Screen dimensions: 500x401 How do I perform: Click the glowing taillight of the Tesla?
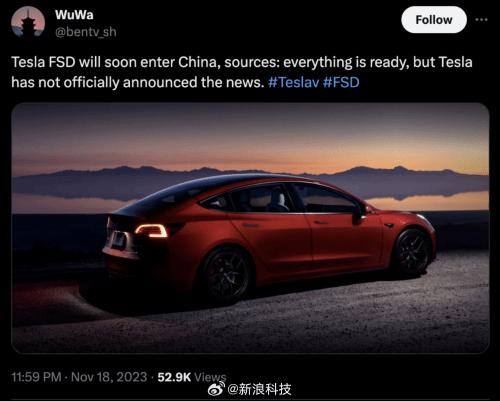[x=152, y=230]
